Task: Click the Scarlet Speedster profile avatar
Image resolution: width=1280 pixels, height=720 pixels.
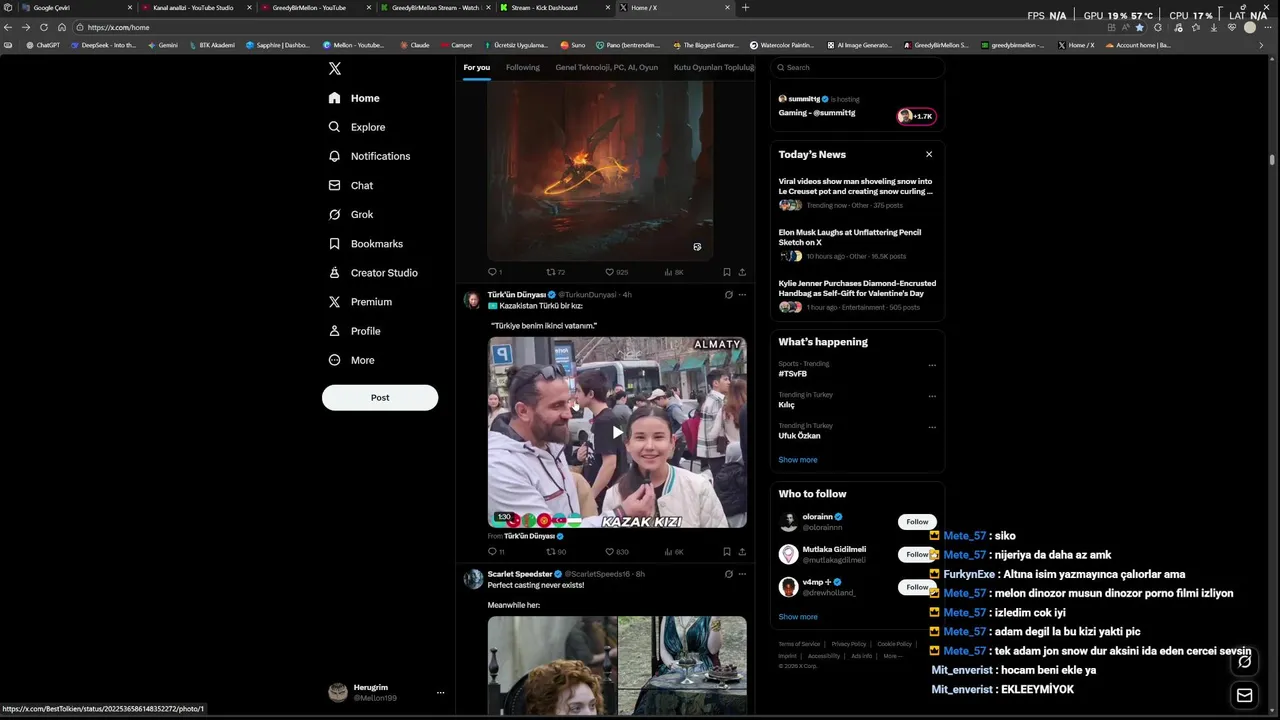Action: click(x=471, y=579)
